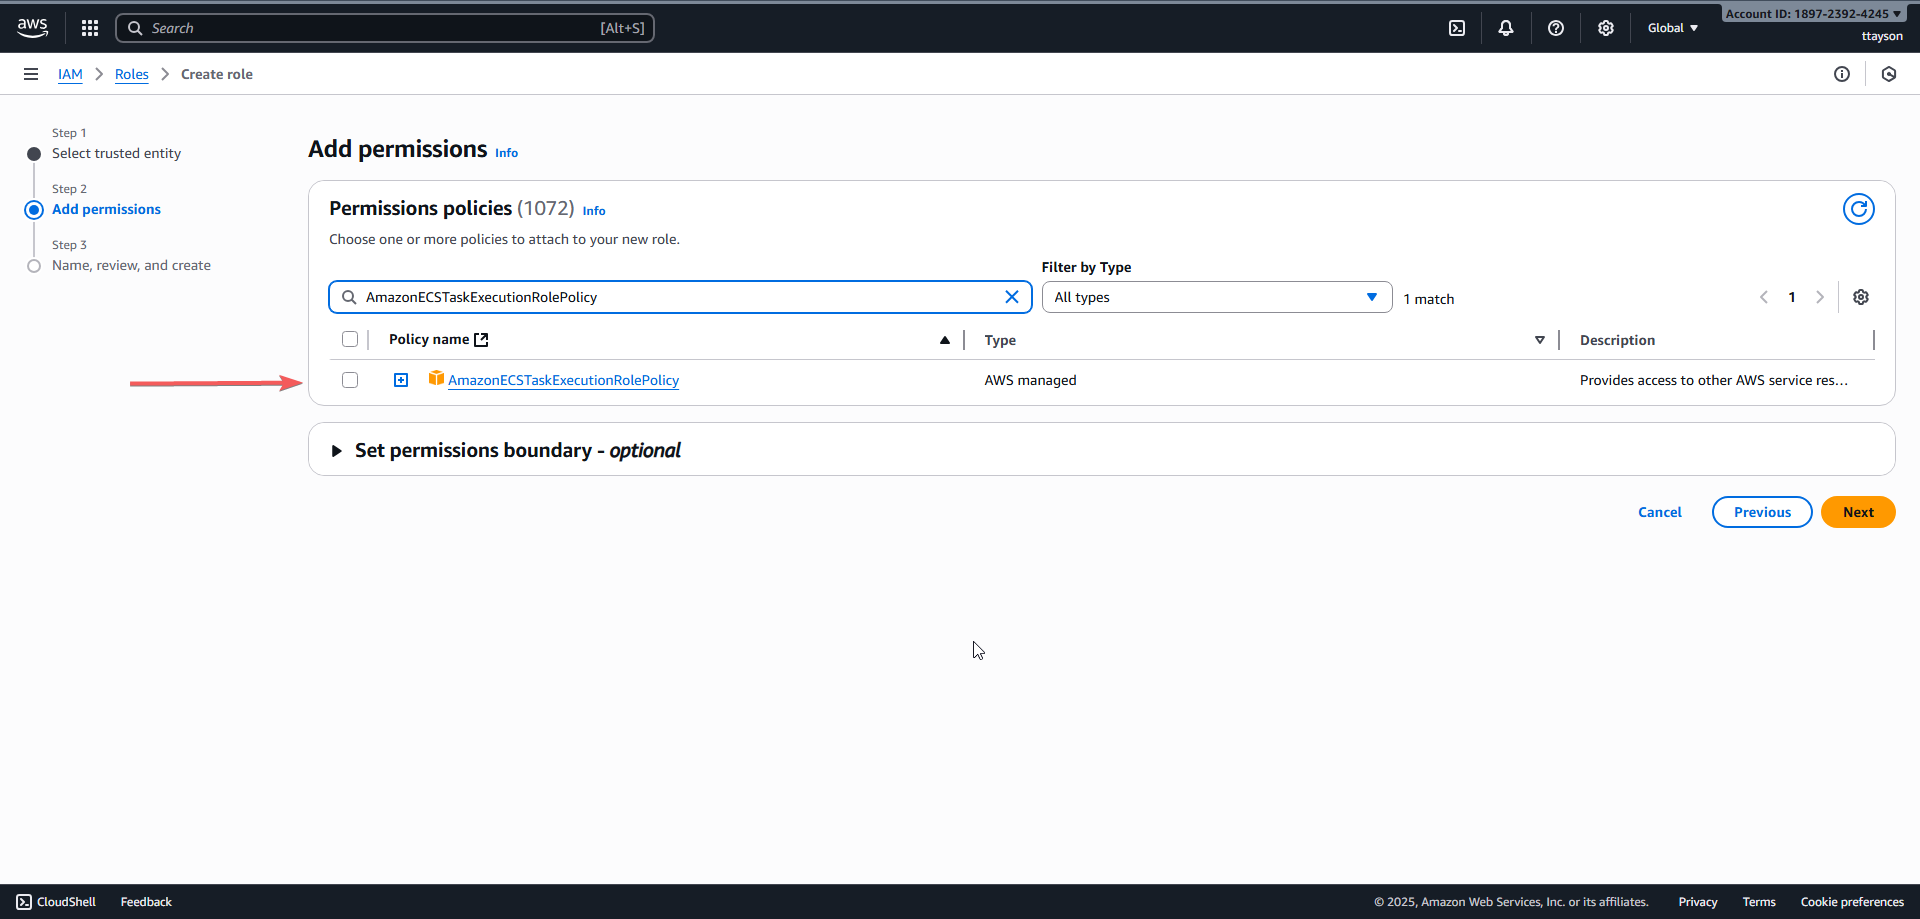1920x919 pixels.
Task: Go to Roles breadcrumb
Action: [131, 74]
